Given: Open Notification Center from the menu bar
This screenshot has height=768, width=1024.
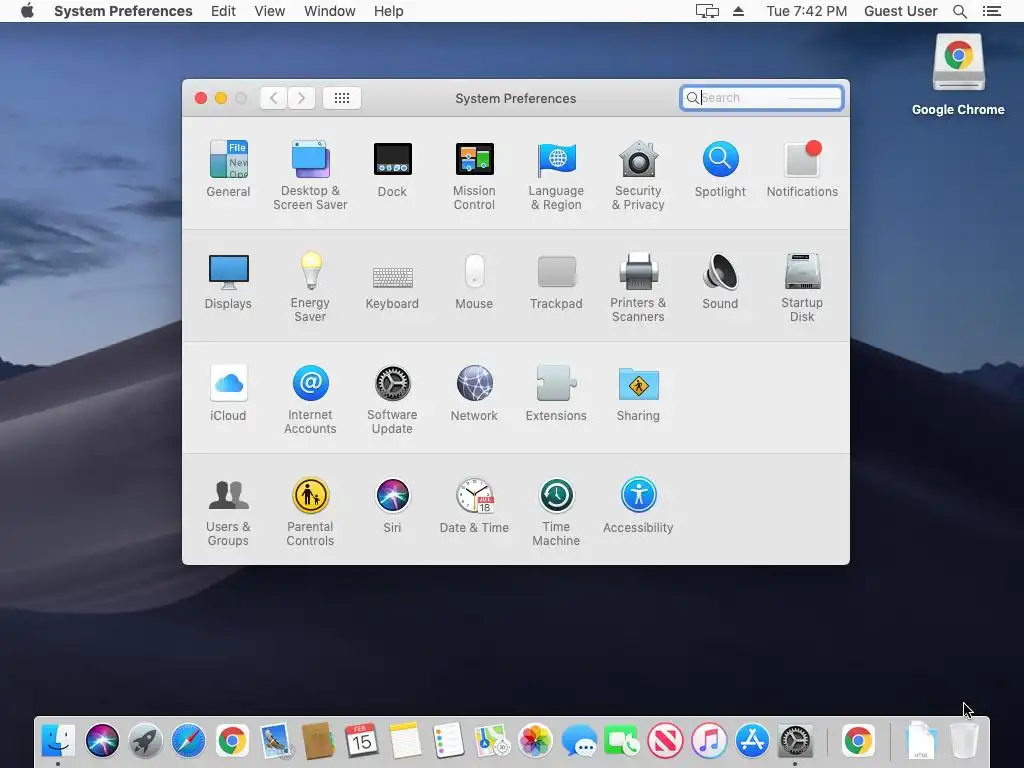Looking at the screenshot, I should (992, 11).
